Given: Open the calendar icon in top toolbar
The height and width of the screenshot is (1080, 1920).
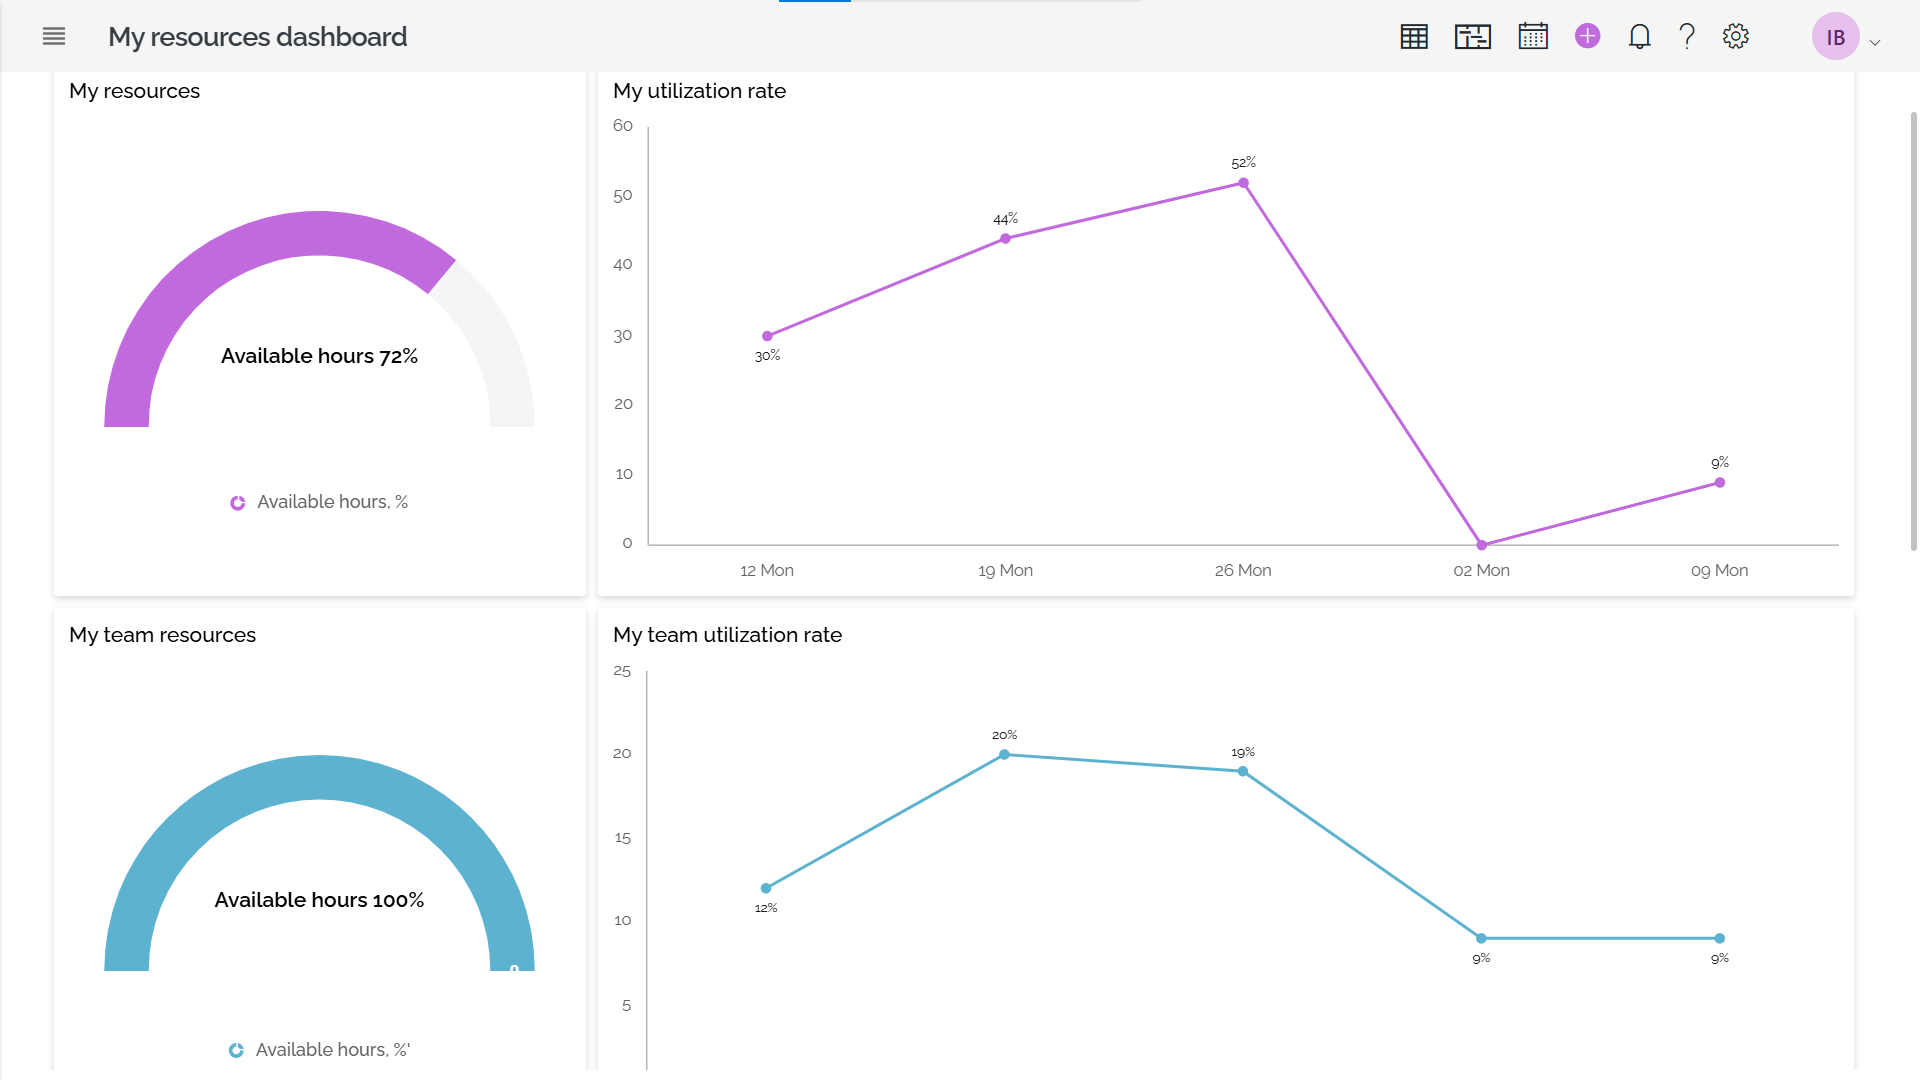Looking at the screenshot, I should pos(1532,36).
